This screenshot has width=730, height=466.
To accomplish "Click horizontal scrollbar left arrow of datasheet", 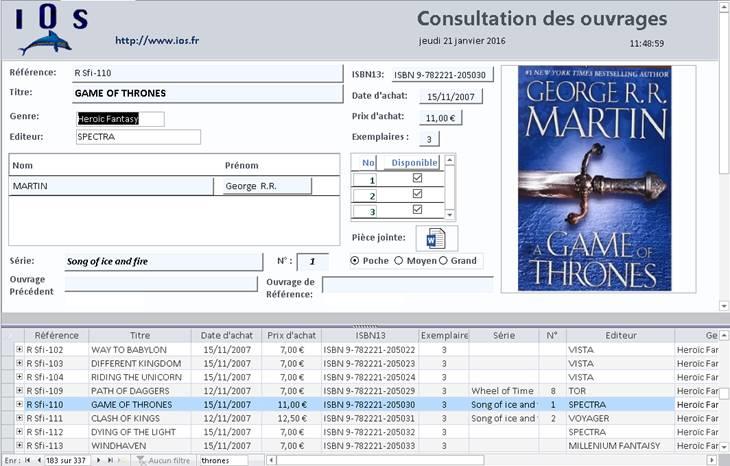I will click(271, 460).
